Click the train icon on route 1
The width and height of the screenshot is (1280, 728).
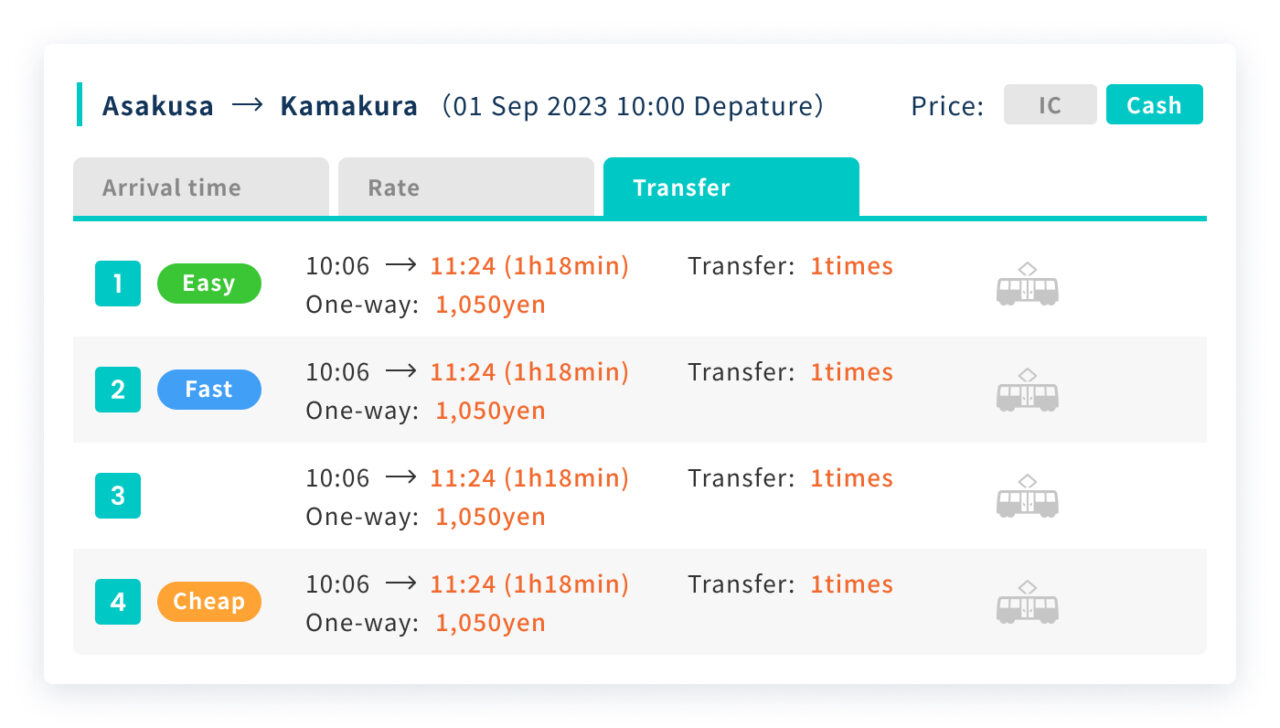(x=1027, y=284)
